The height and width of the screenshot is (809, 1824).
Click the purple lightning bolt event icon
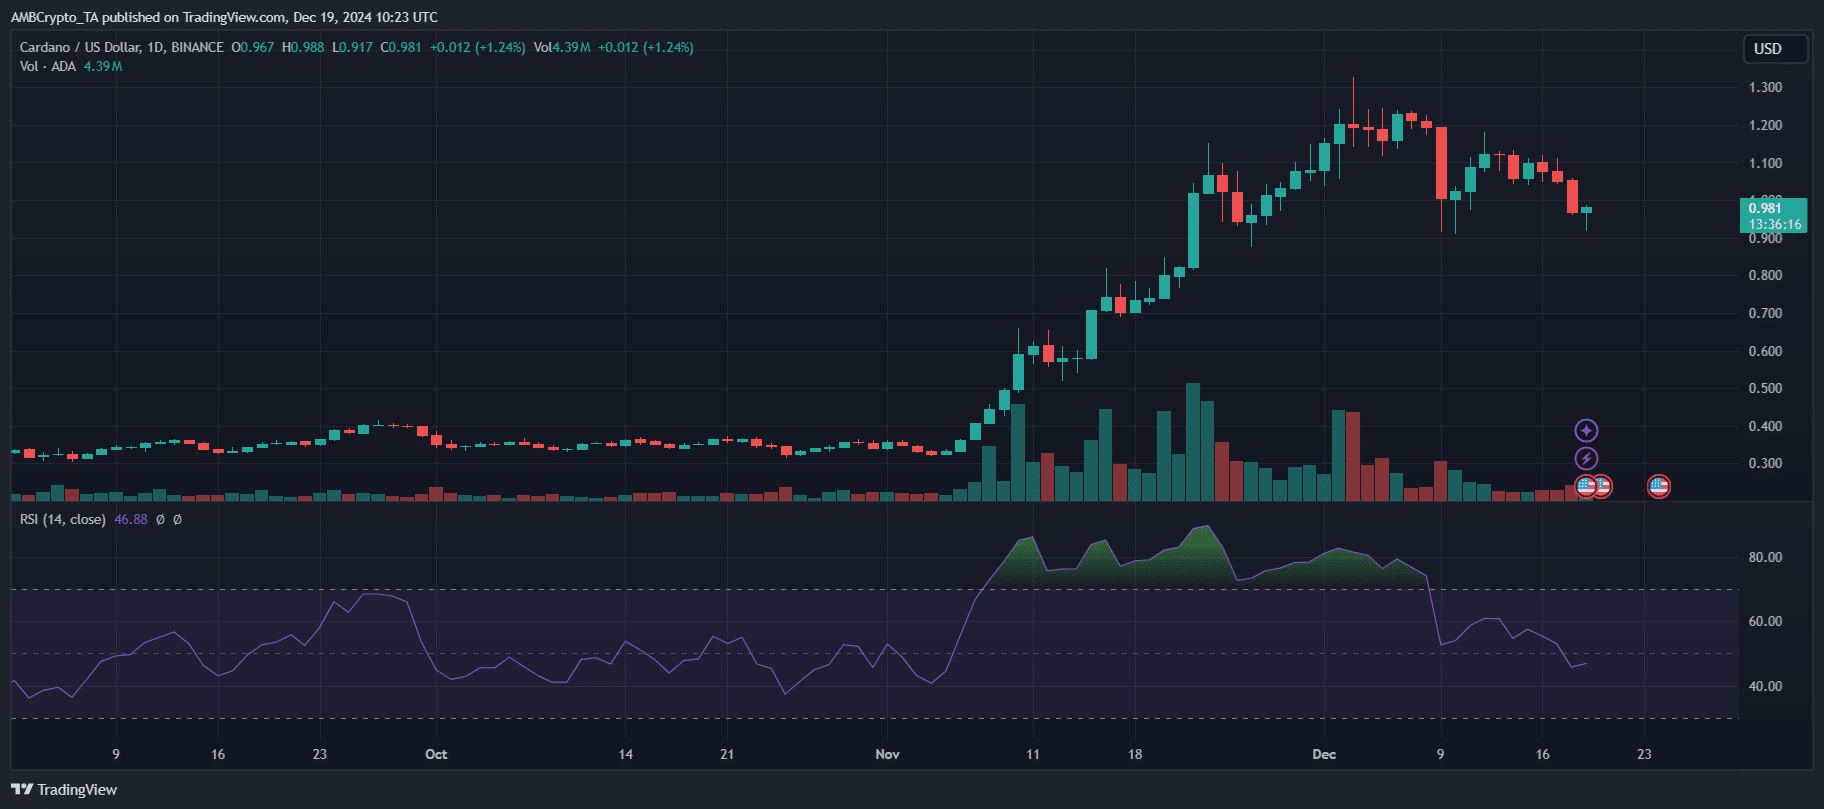click(1586, 459)
